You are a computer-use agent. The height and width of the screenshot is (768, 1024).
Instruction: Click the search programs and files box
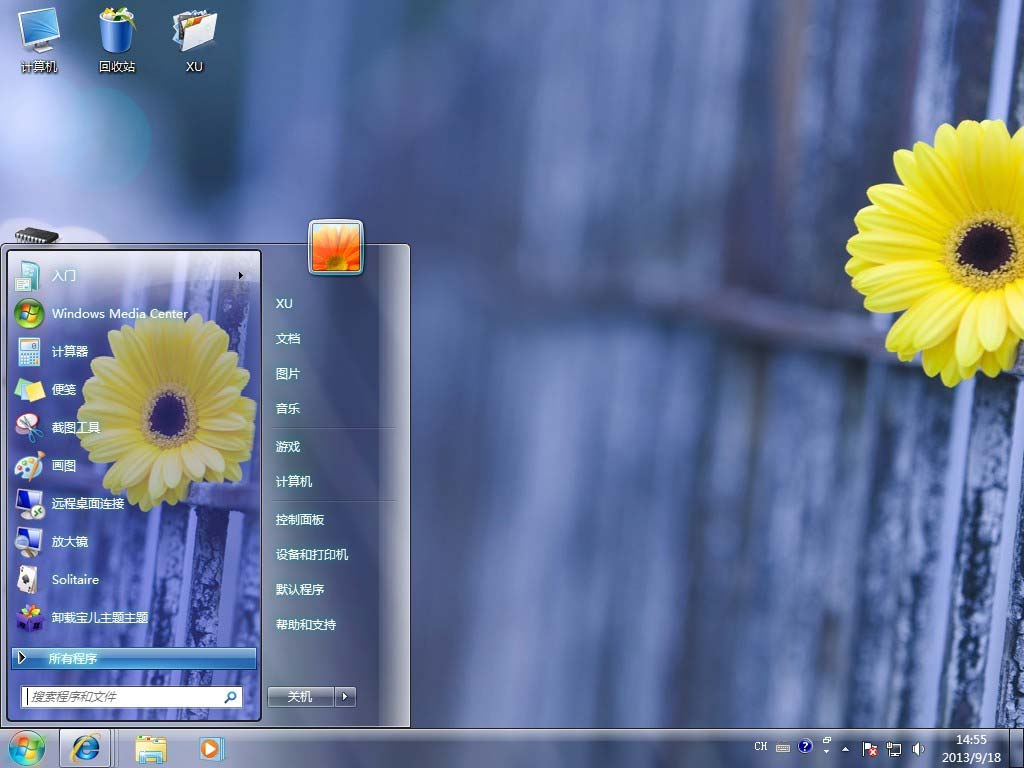click(x=123, y=696)
